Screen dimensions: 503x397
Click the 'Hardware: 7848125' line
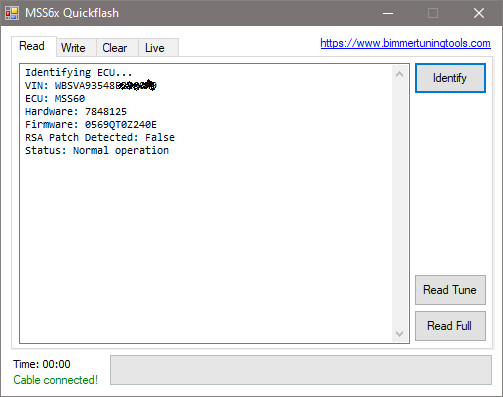[76, 112]
